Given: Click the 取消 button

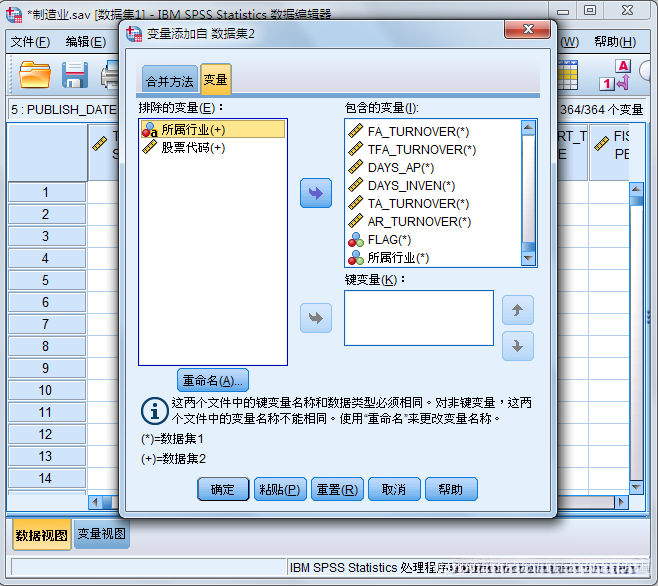Looking at the screenshot, I should tap(394, 489).
